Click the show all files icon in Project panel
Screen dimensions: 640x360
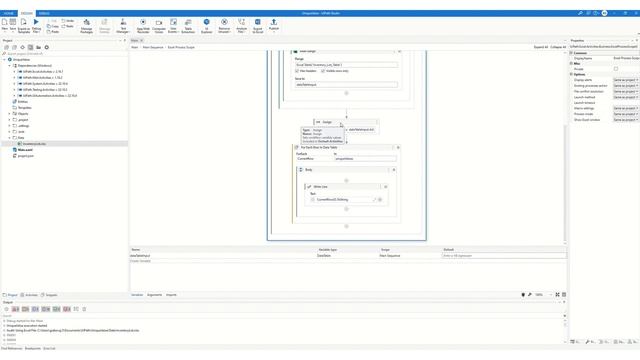pos(30,47)
